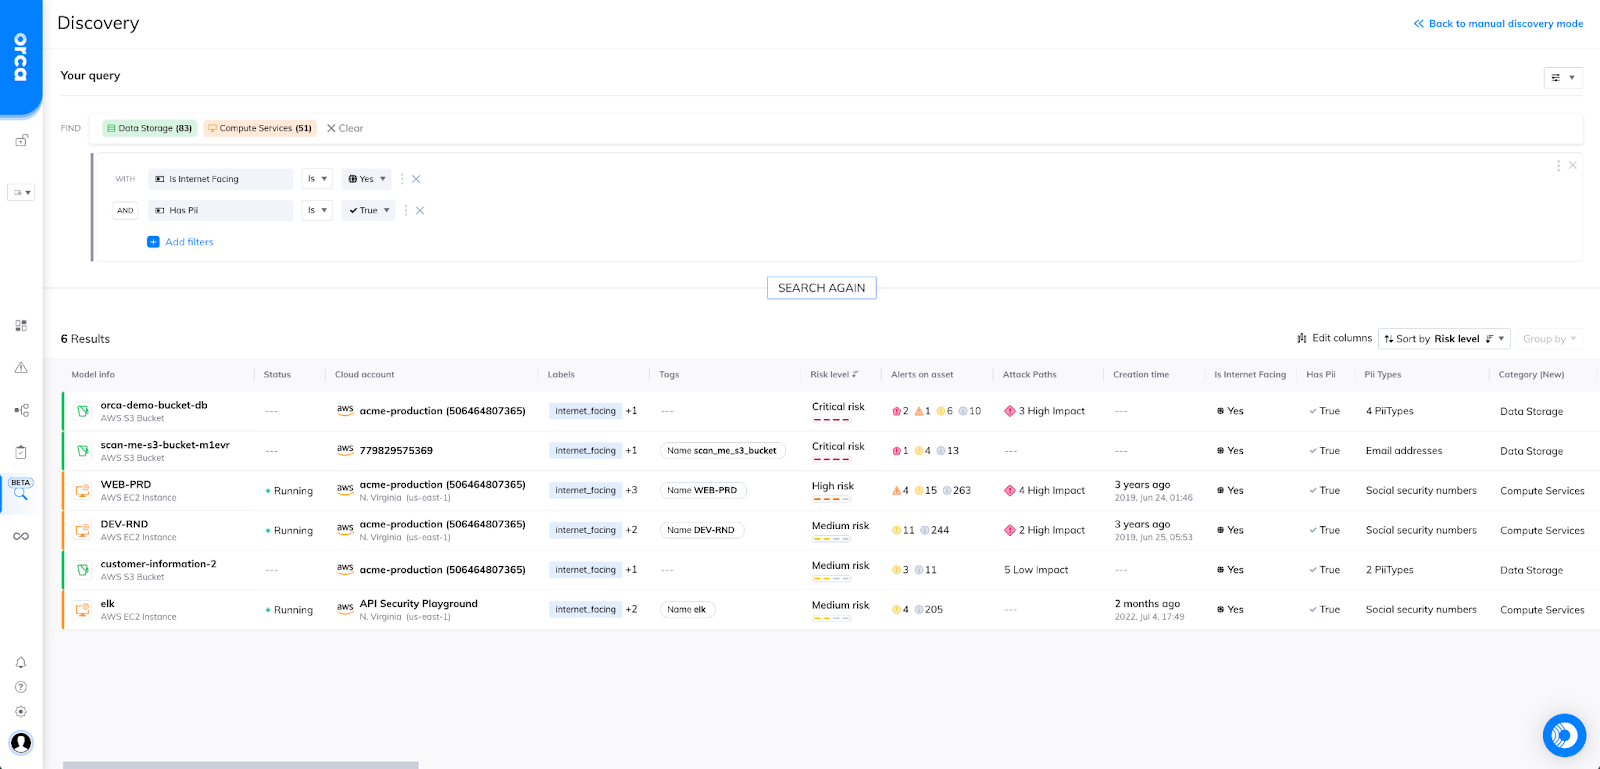Open the Group by dropdown
Image resolution: width=1600 pixels, height=769 pixels.
click(1548, 339)
